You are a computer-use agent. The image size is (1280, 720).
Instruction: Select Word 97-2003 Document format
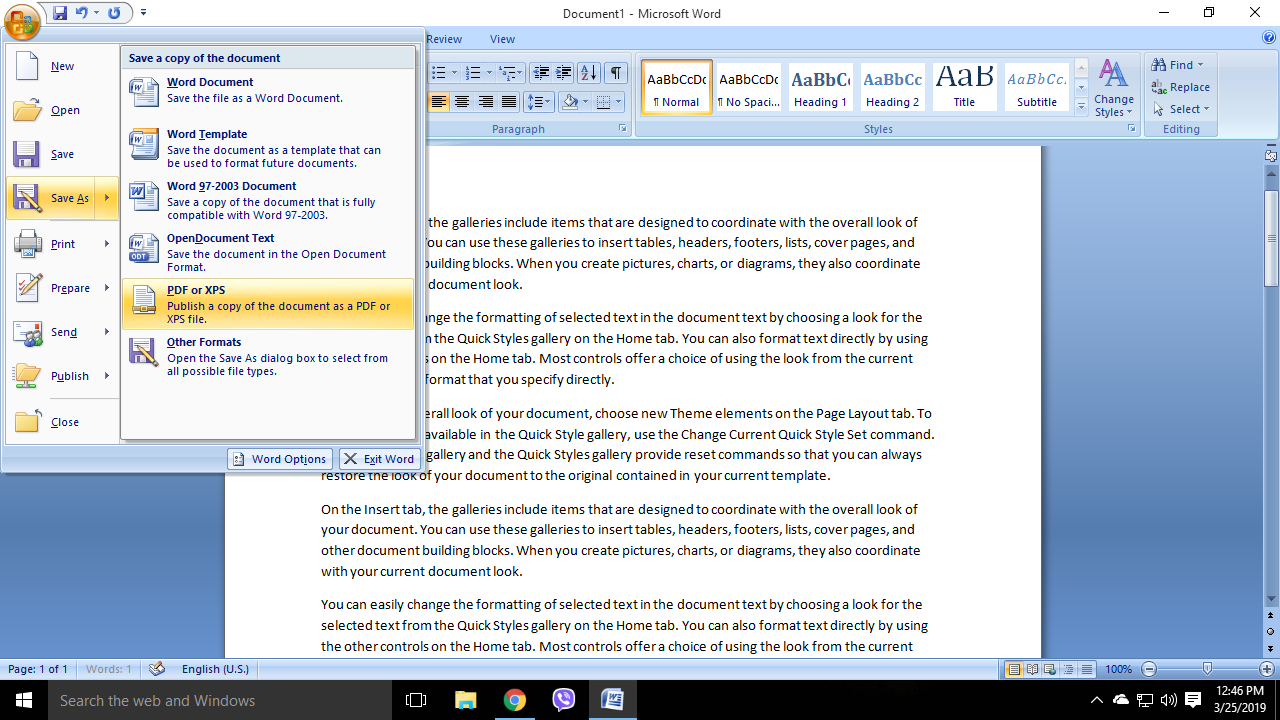click(x=268, y=199)
